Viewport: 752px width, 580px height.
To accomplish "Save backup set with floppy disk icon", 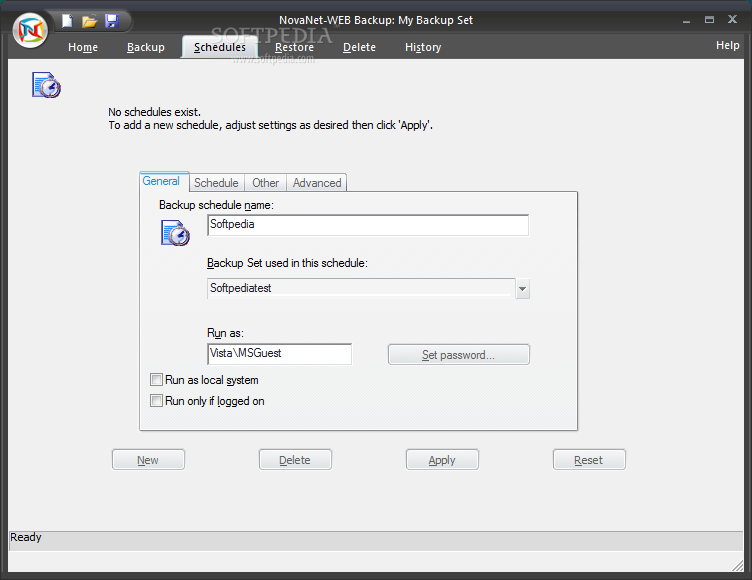I will coord(112,21).
